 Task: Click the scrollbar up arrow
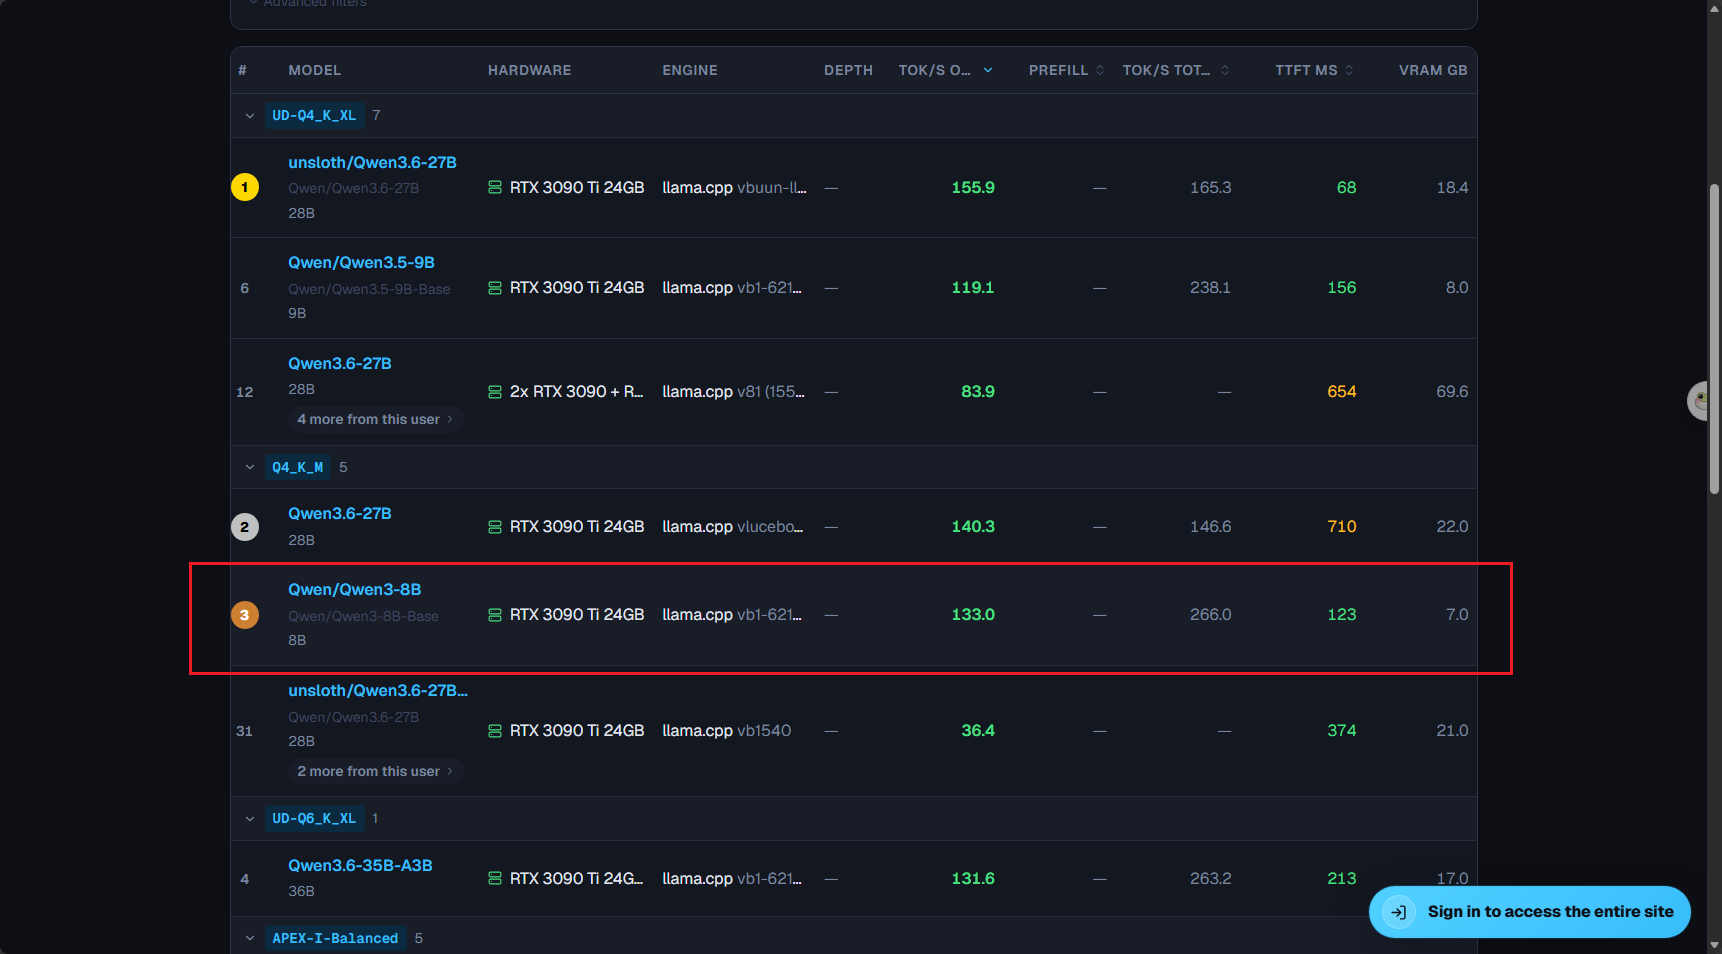[x=1714, y=8]
